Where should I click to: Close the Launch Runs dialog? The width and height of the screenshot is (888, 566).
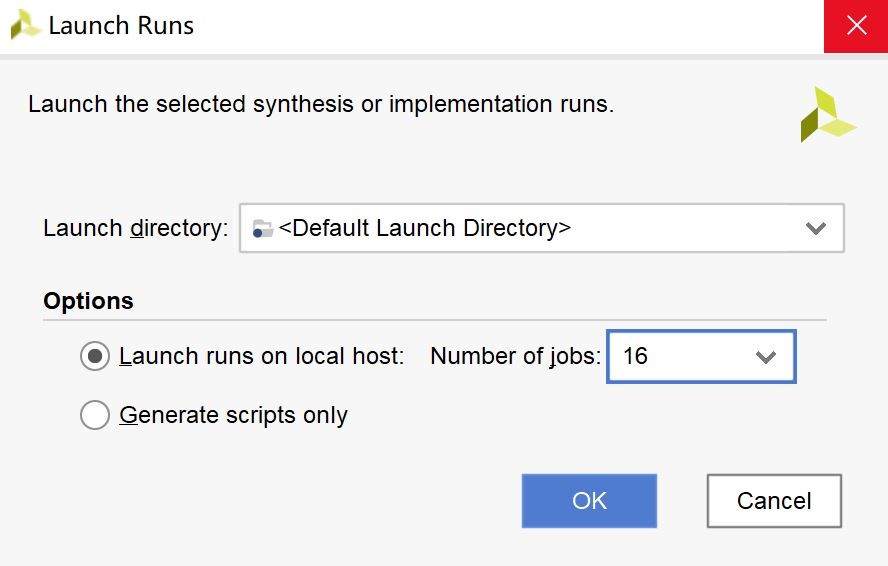pyautogui.click(x=856, y=26)
